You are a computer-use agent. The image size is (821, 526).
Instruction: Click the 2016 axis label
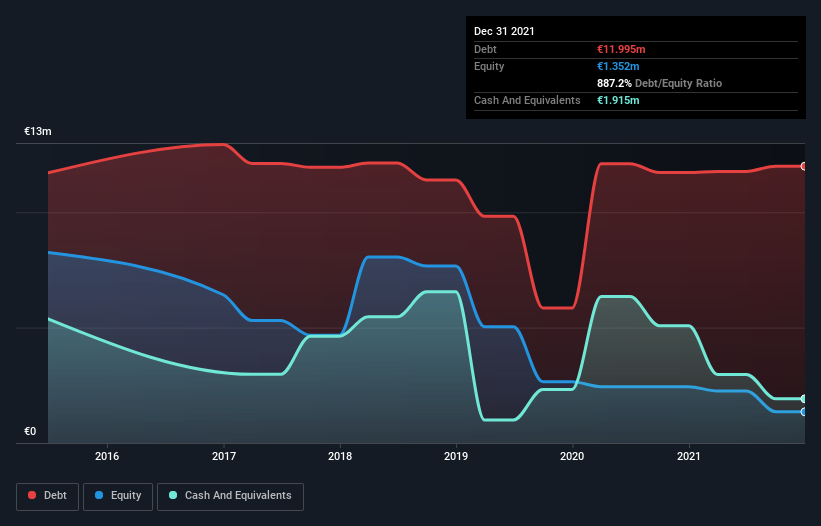[107, 456]
